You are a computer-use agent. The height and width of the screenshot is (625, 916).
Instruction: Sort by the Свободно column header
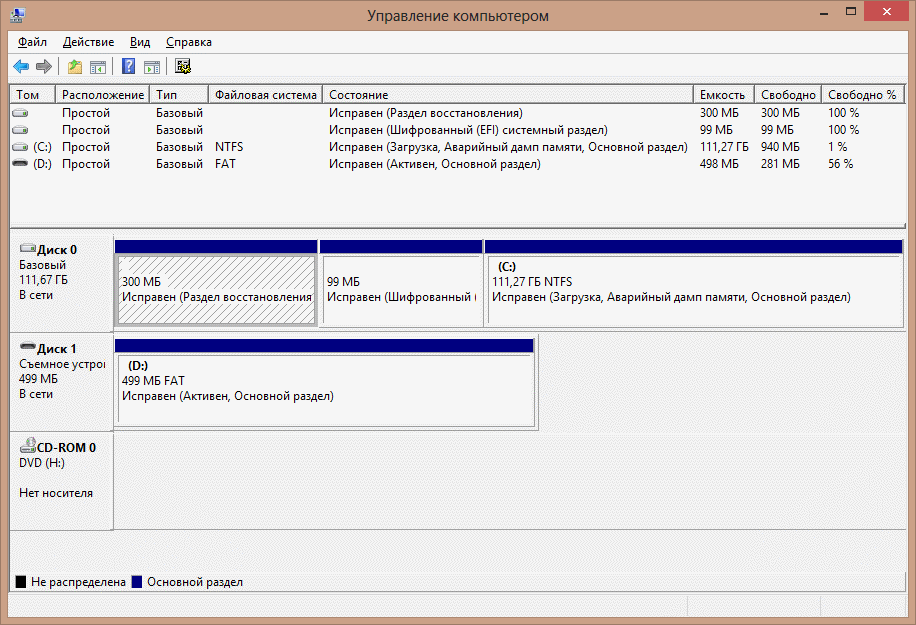coord(788,95)
